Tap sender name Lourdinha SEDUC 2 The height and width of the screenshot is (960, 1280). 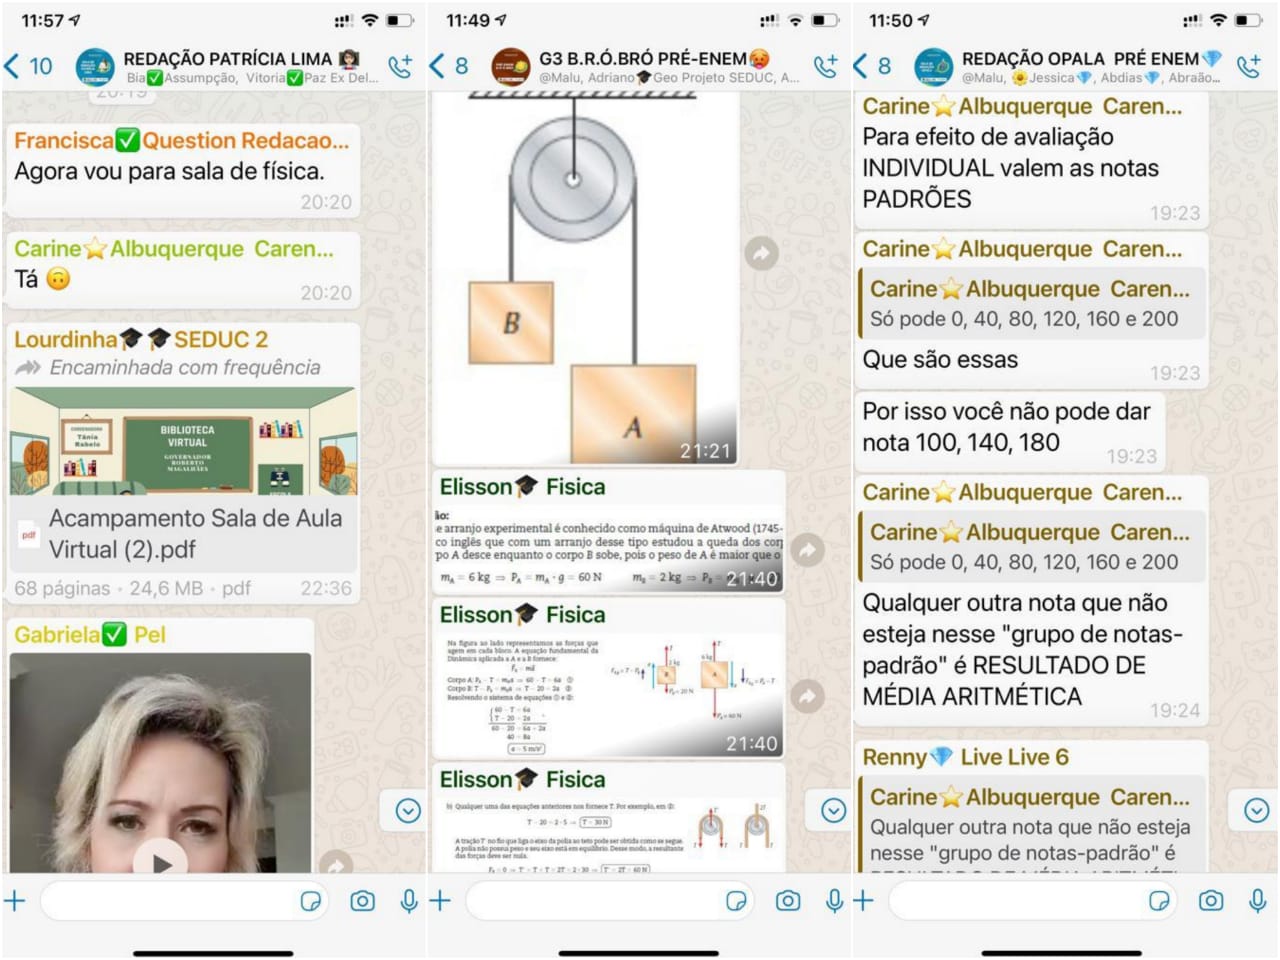click(x=141, y=340)
